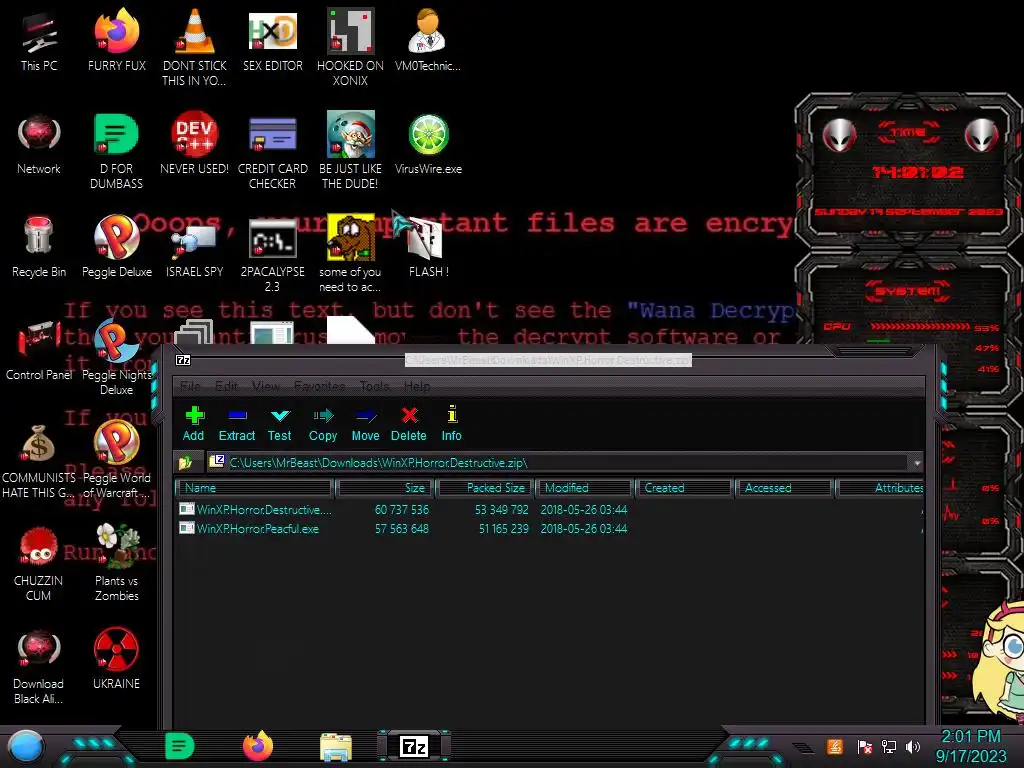
Task: Select the HOOKED ON XONIX desktop icon
Action: tap(351, 47)
